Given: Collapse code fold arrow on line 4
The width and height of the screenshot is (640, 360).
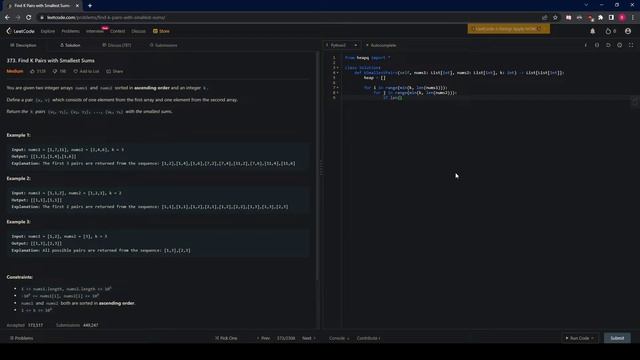Looking at the screenshot, I should coord(338,73).
